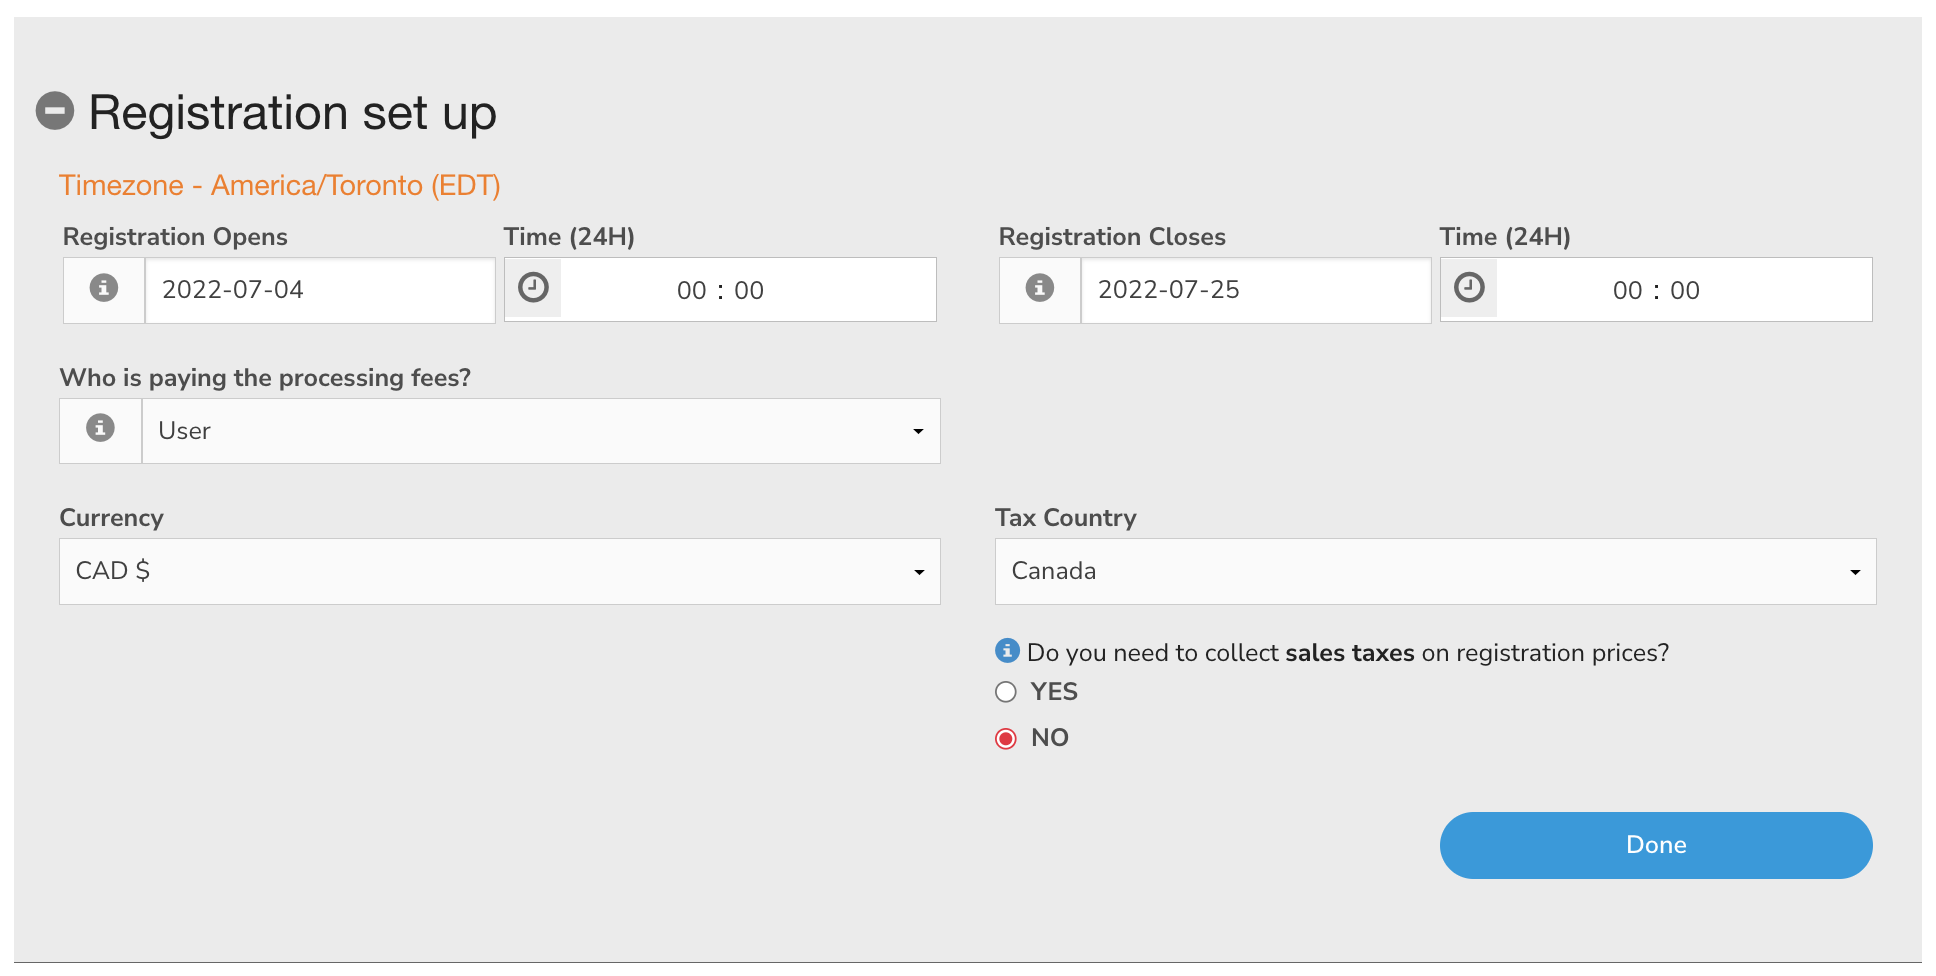Screen dimensions: 1936x976
Task: Click the Registration Closes date field
Action: (x=1255, y=289)
